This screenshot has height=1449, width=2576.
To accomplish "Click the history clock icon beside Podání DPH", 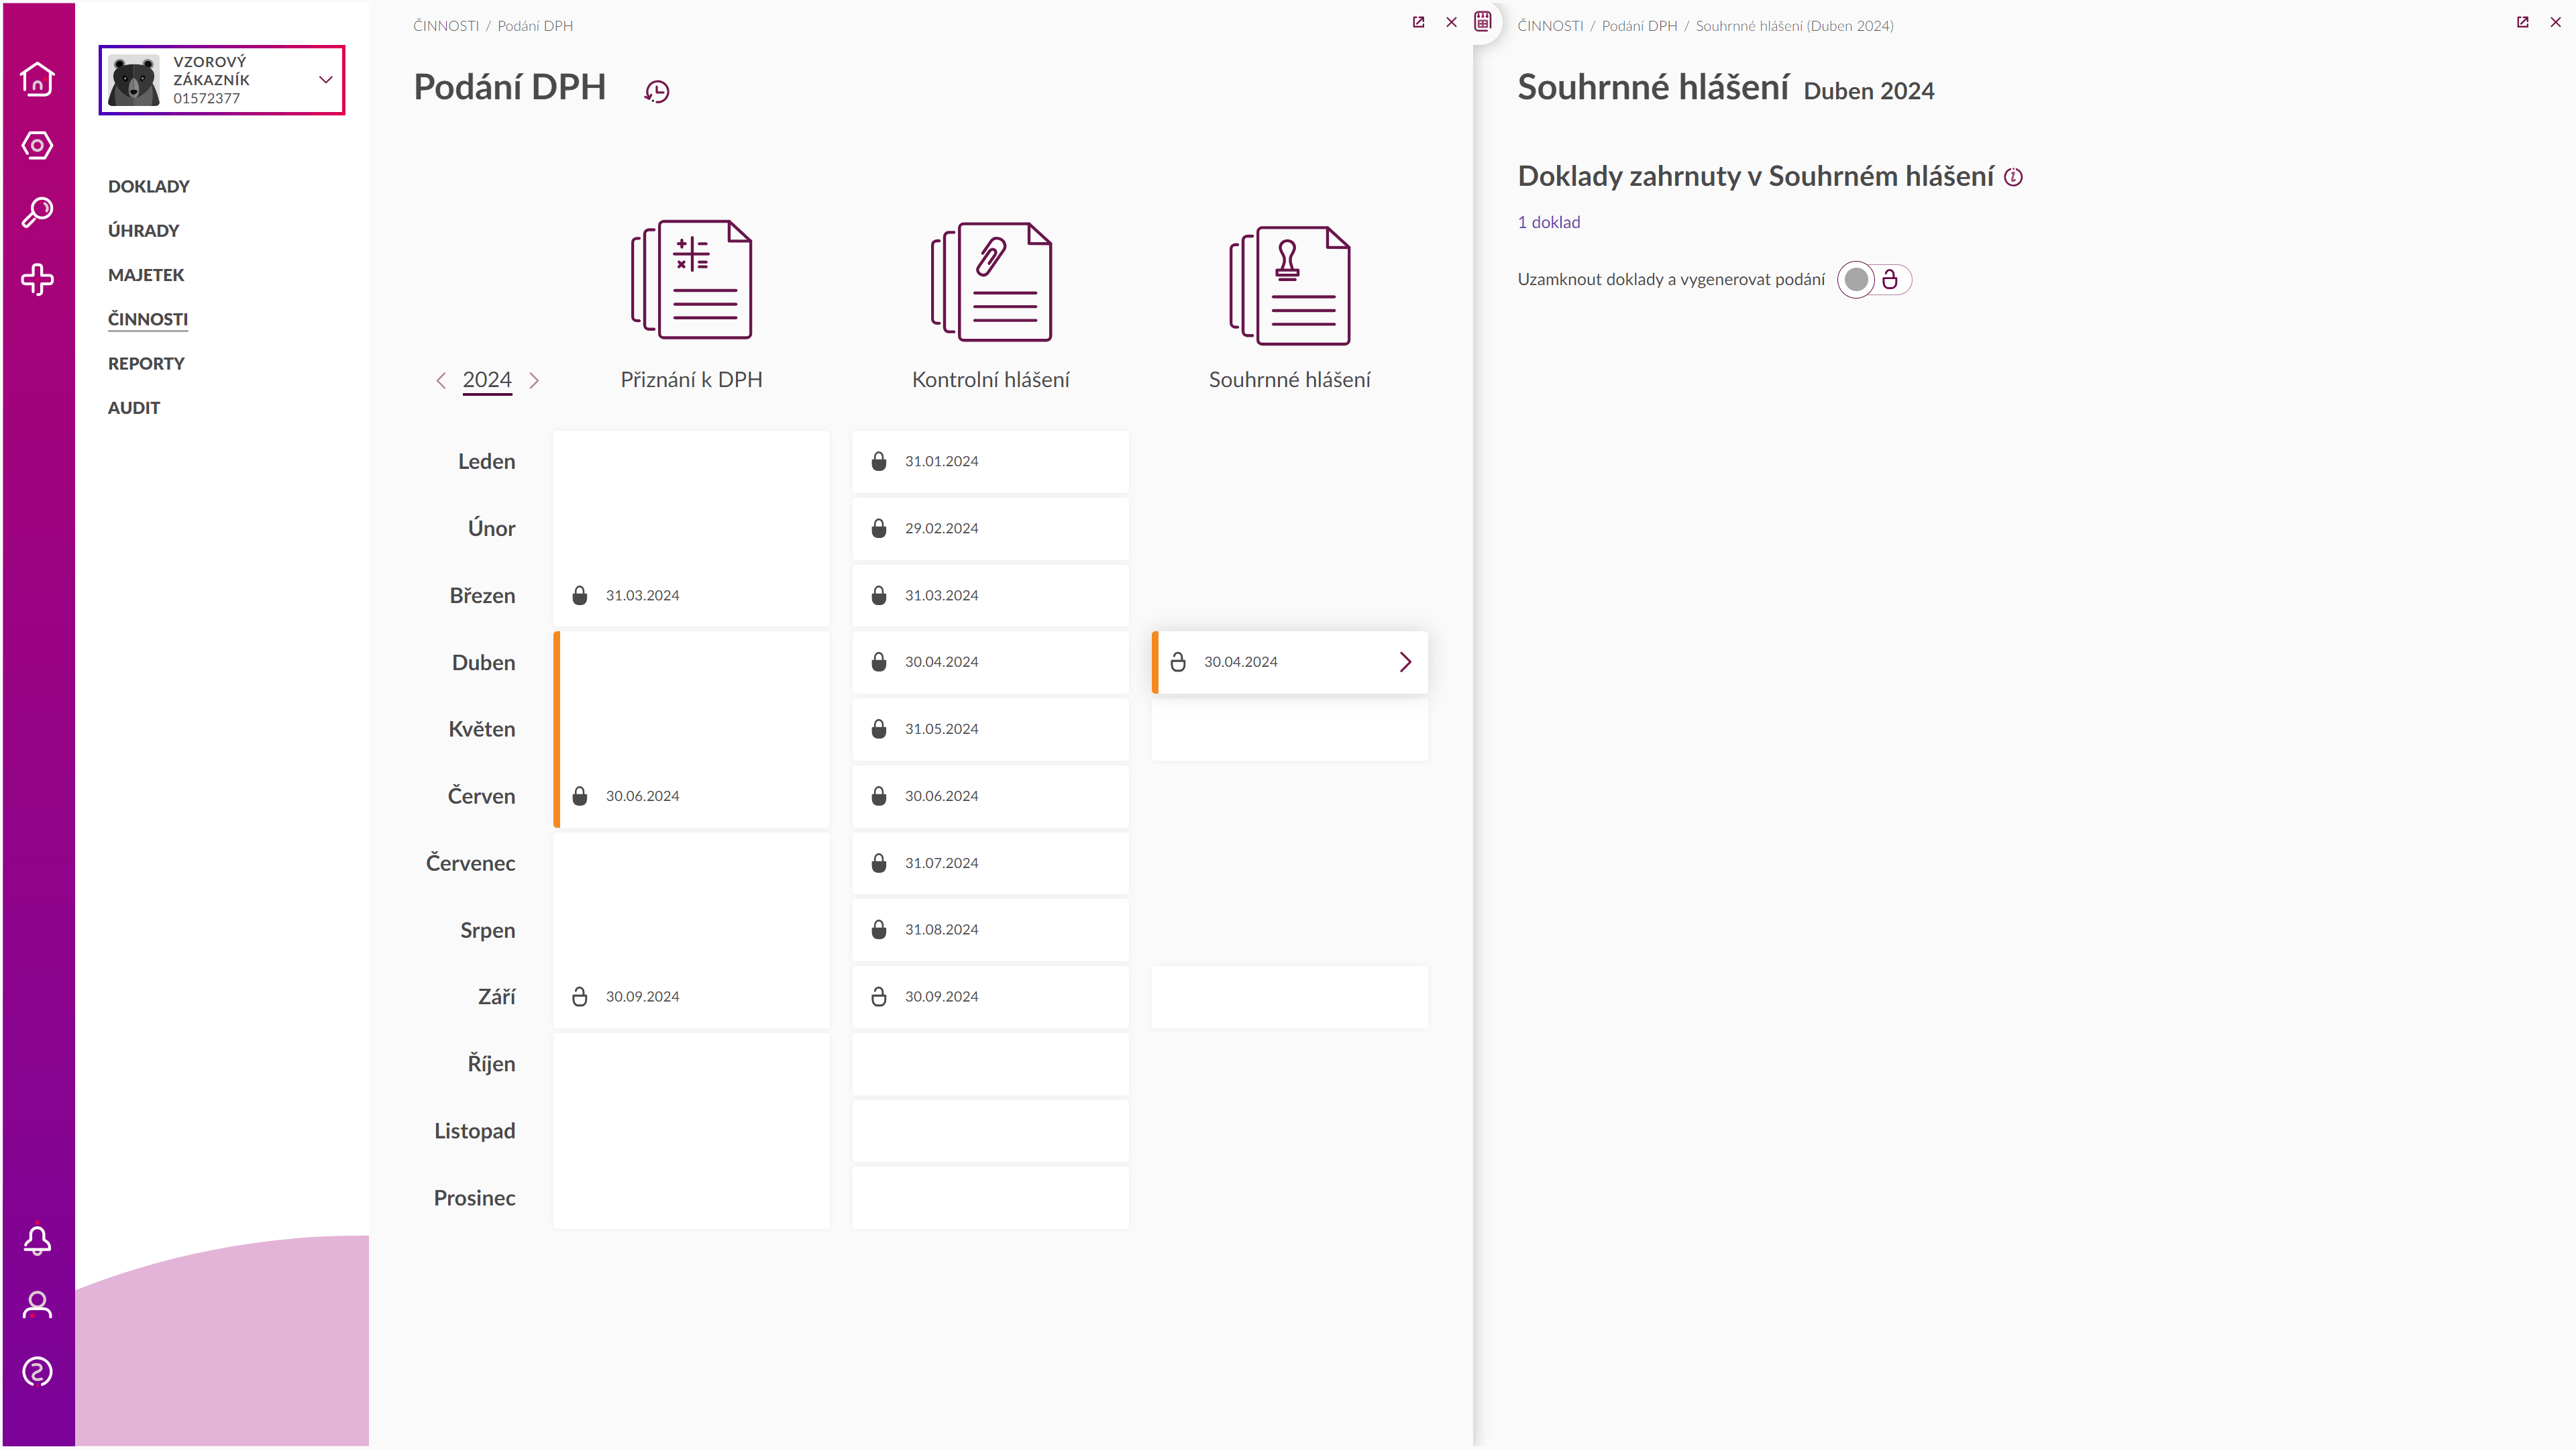I will [657, 92].
